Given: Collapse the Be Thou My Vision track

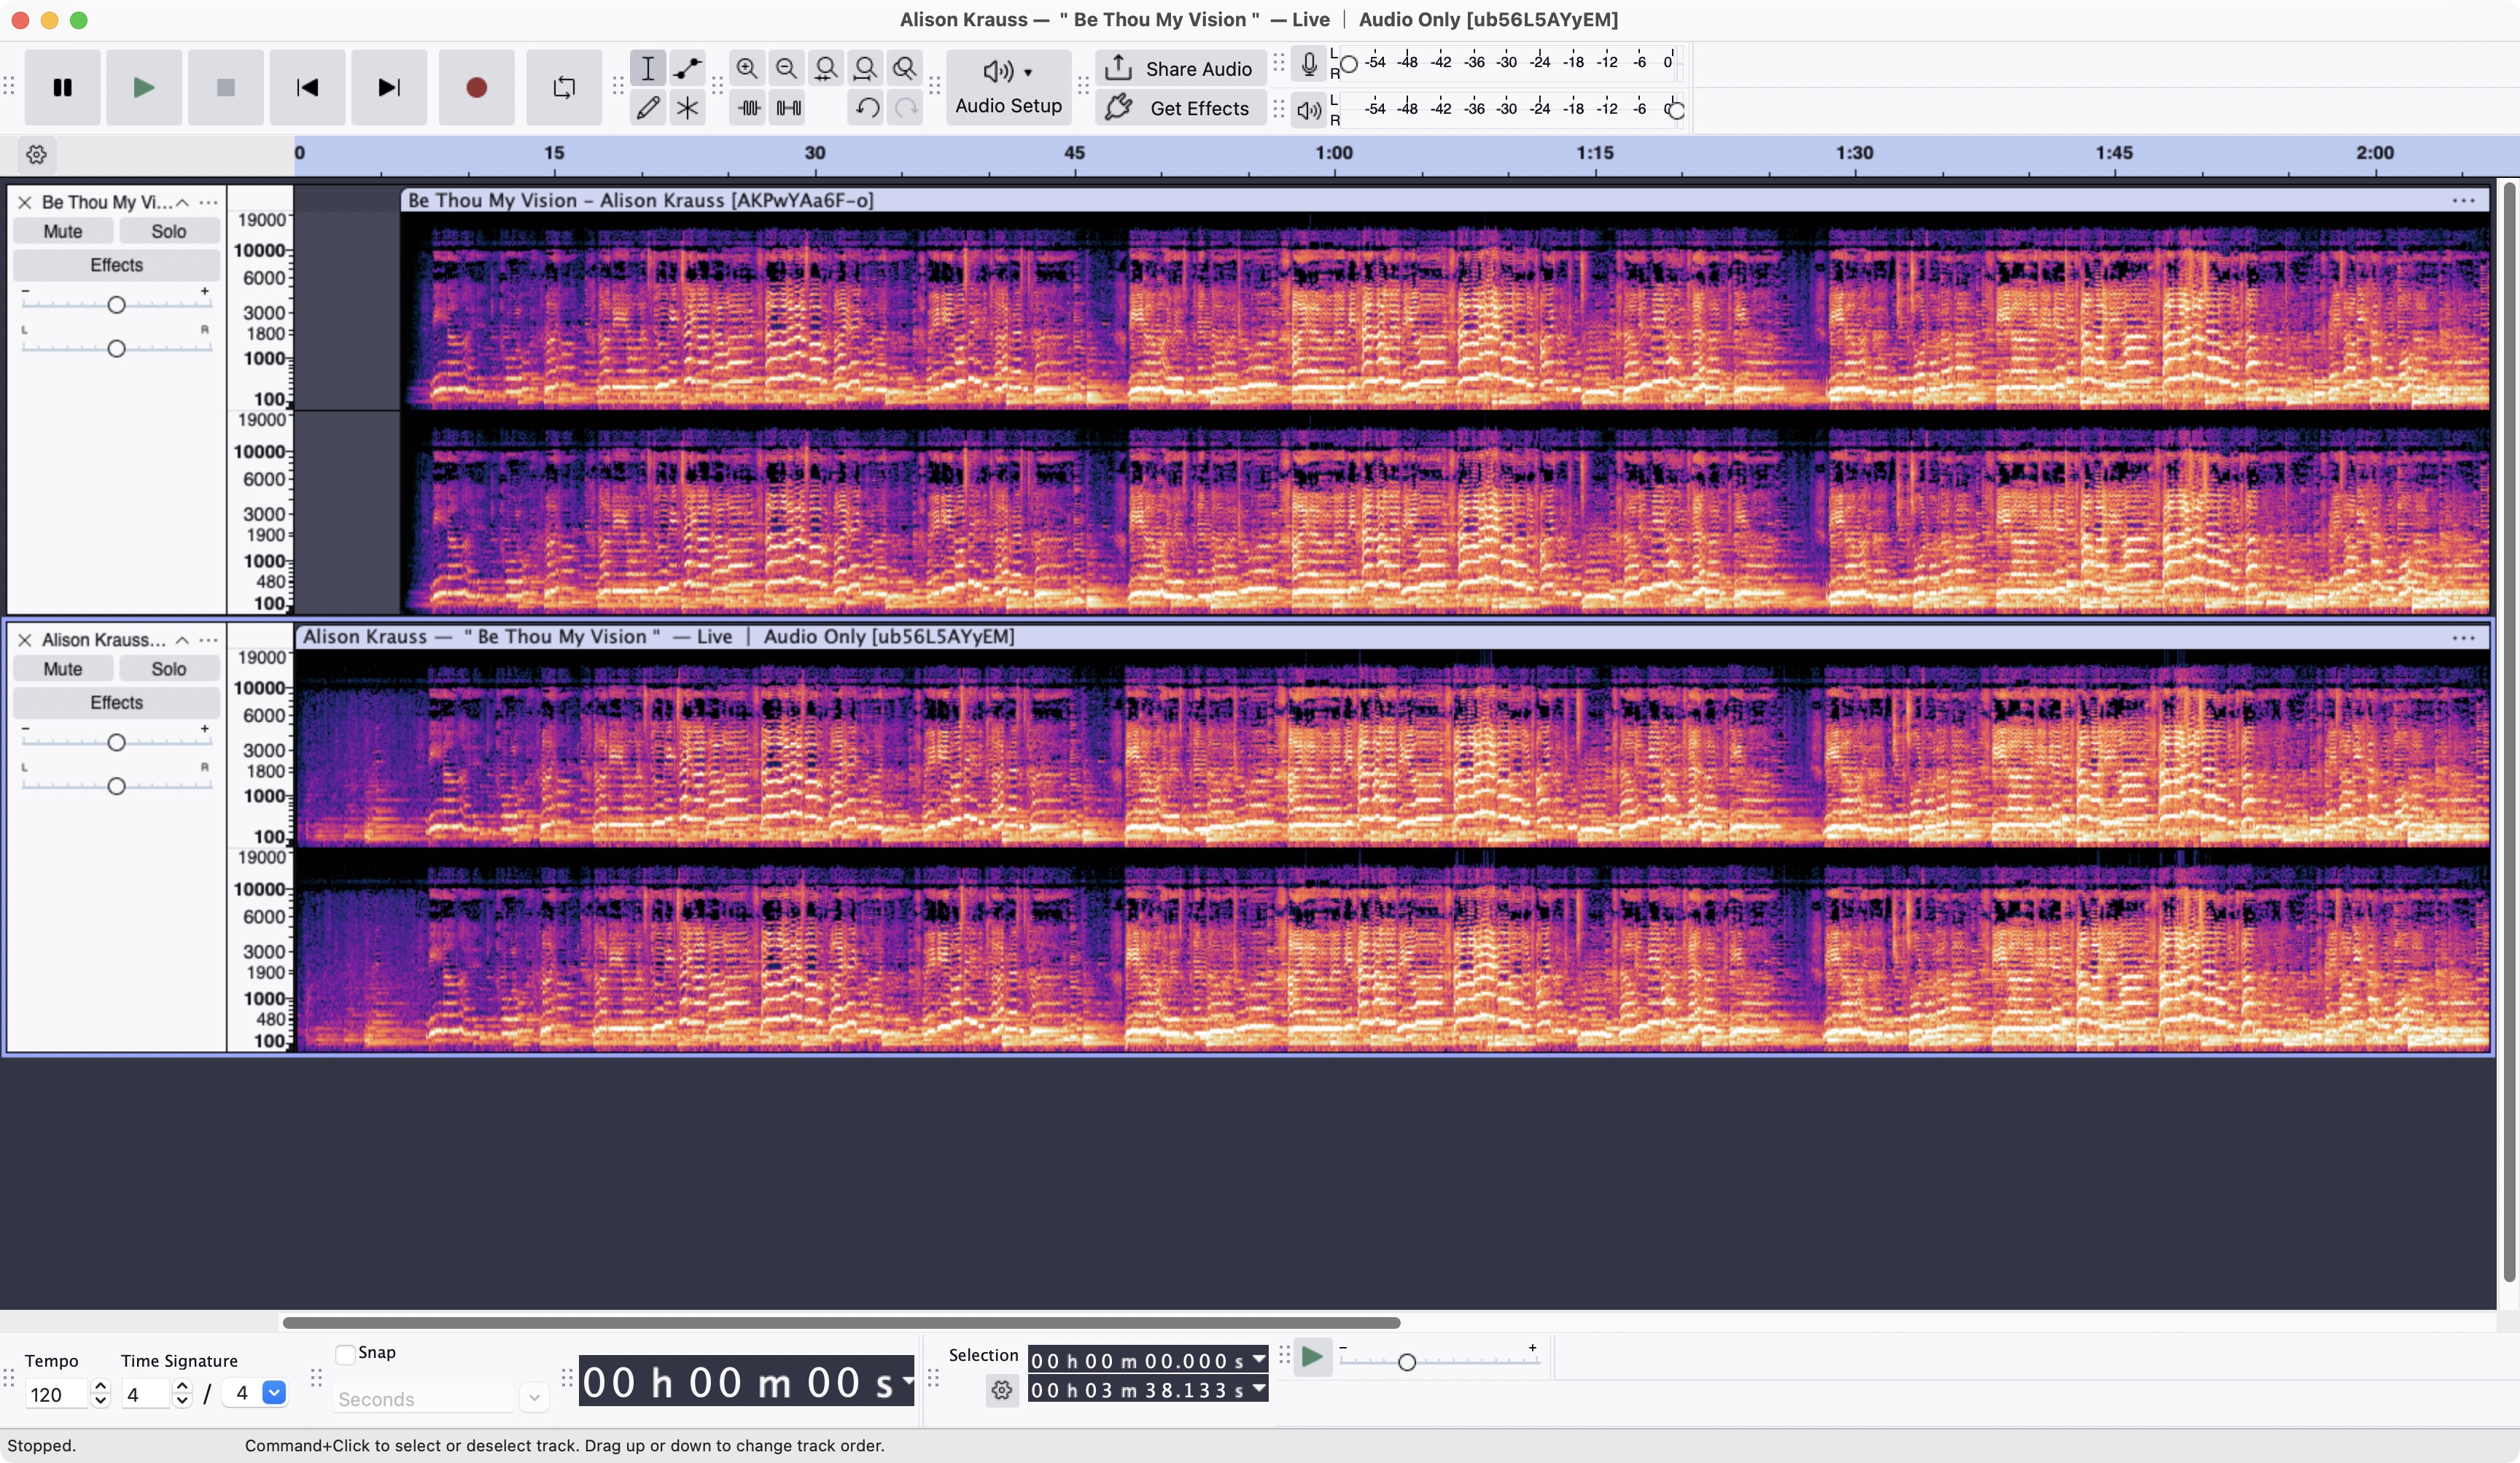Looking at the screenshot, I should tap(182, 202).
